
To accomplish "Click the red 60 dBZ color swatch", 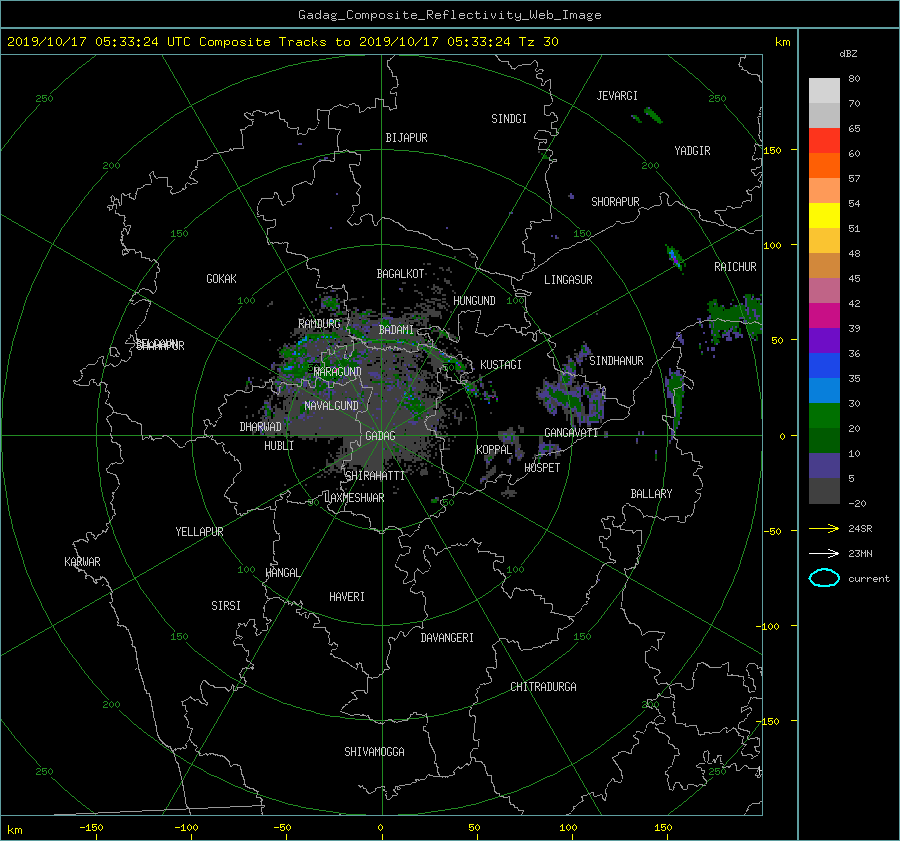I will click(824, 140).
